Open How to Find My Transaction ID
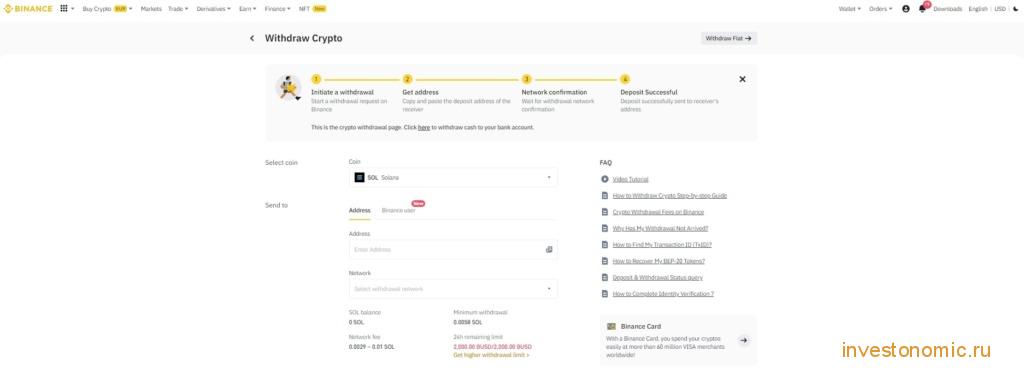Image resolution: width=1024 pixels, height=369 pixels. coord(662,245)
